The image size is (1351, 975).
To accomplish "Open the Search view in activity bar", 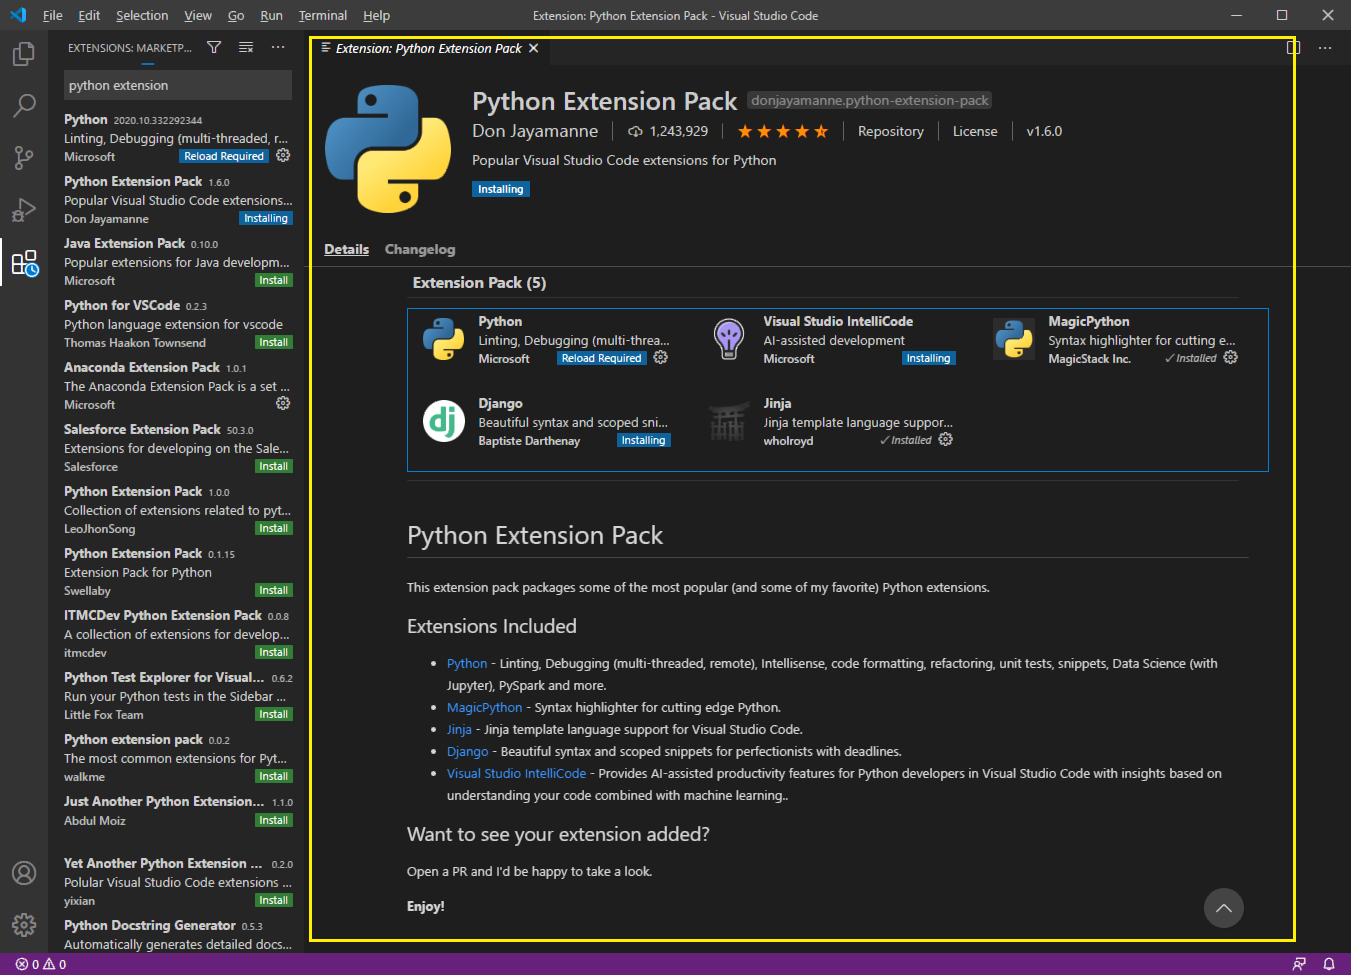I will click(24, 105).
